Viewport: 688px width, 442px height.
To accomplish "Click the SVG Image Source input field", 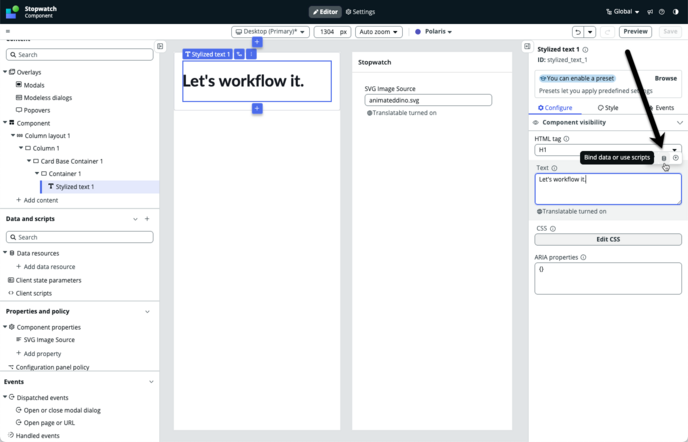I will pos(428,100).
